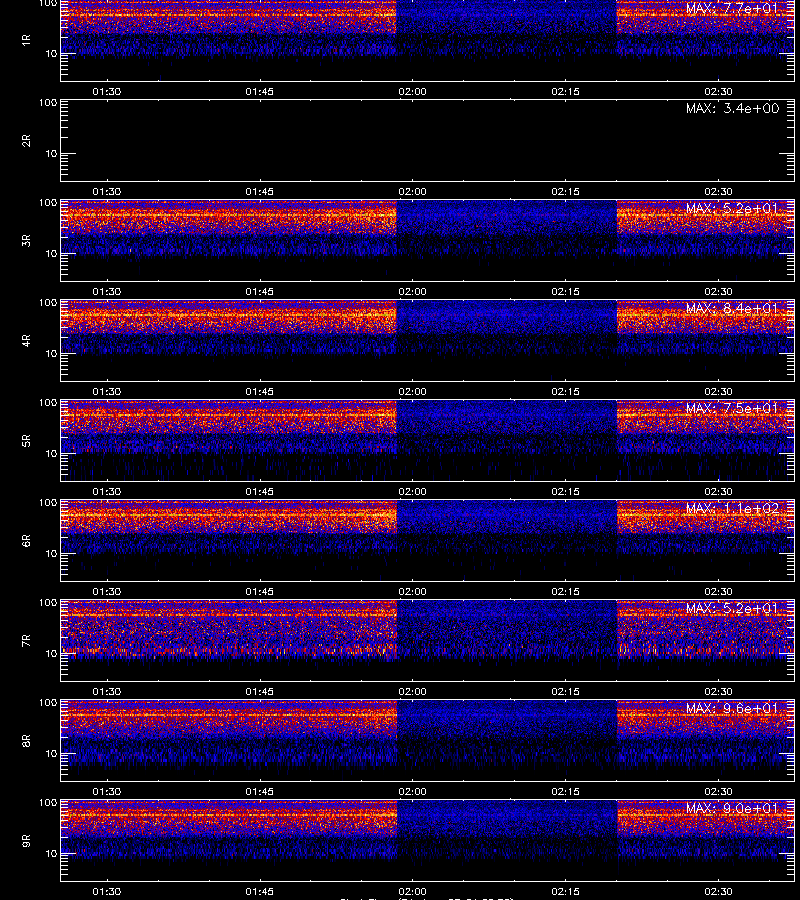The height and width of the screenshot is (900, 800).
Task: Select the 'MAX: 1.1e+02' readout
Action: (x=732, y=509)
